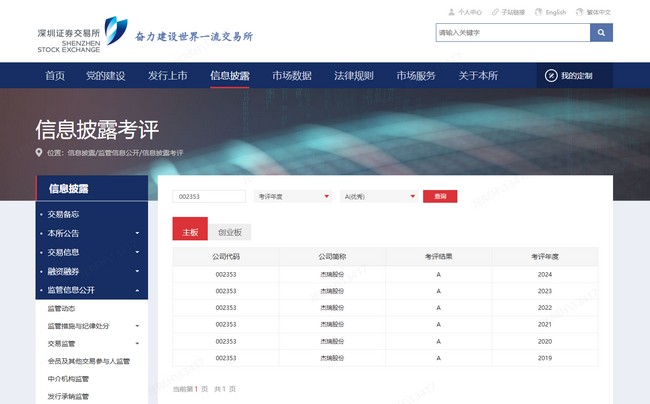Expand 监管措施与纪律处分 submenu
The height and width of the screenshot is (404, 650).
pos(137,326)
